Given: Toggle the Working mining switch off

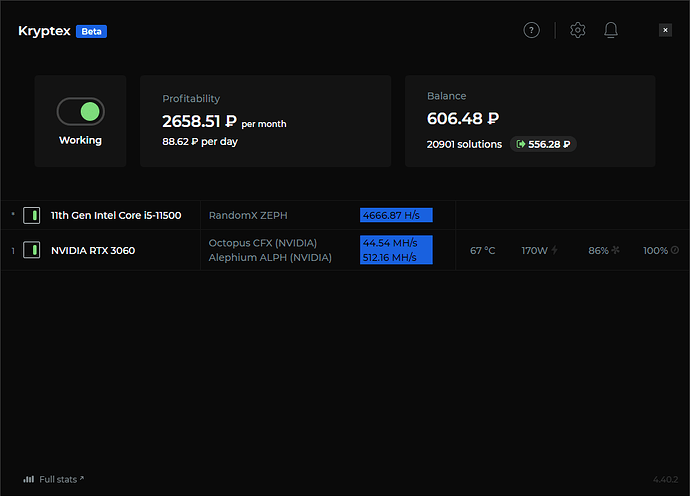Looking at the screenshot, I should coord(81,111).
